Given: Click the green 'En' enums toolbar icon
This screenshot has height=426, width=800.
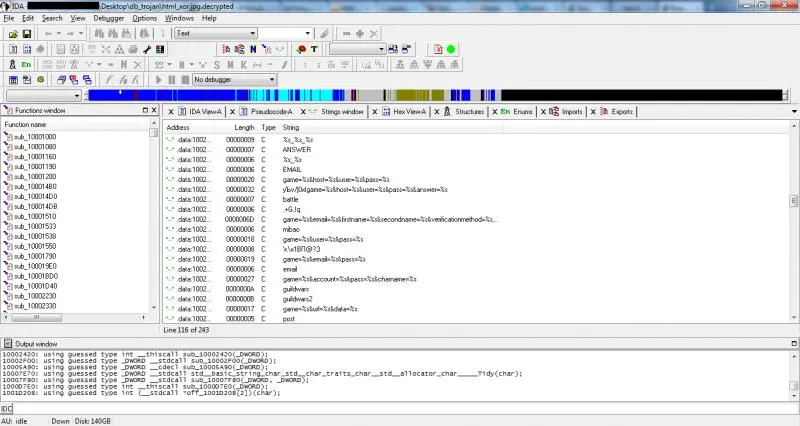Looking at the screenshot, I should [27, 64].
